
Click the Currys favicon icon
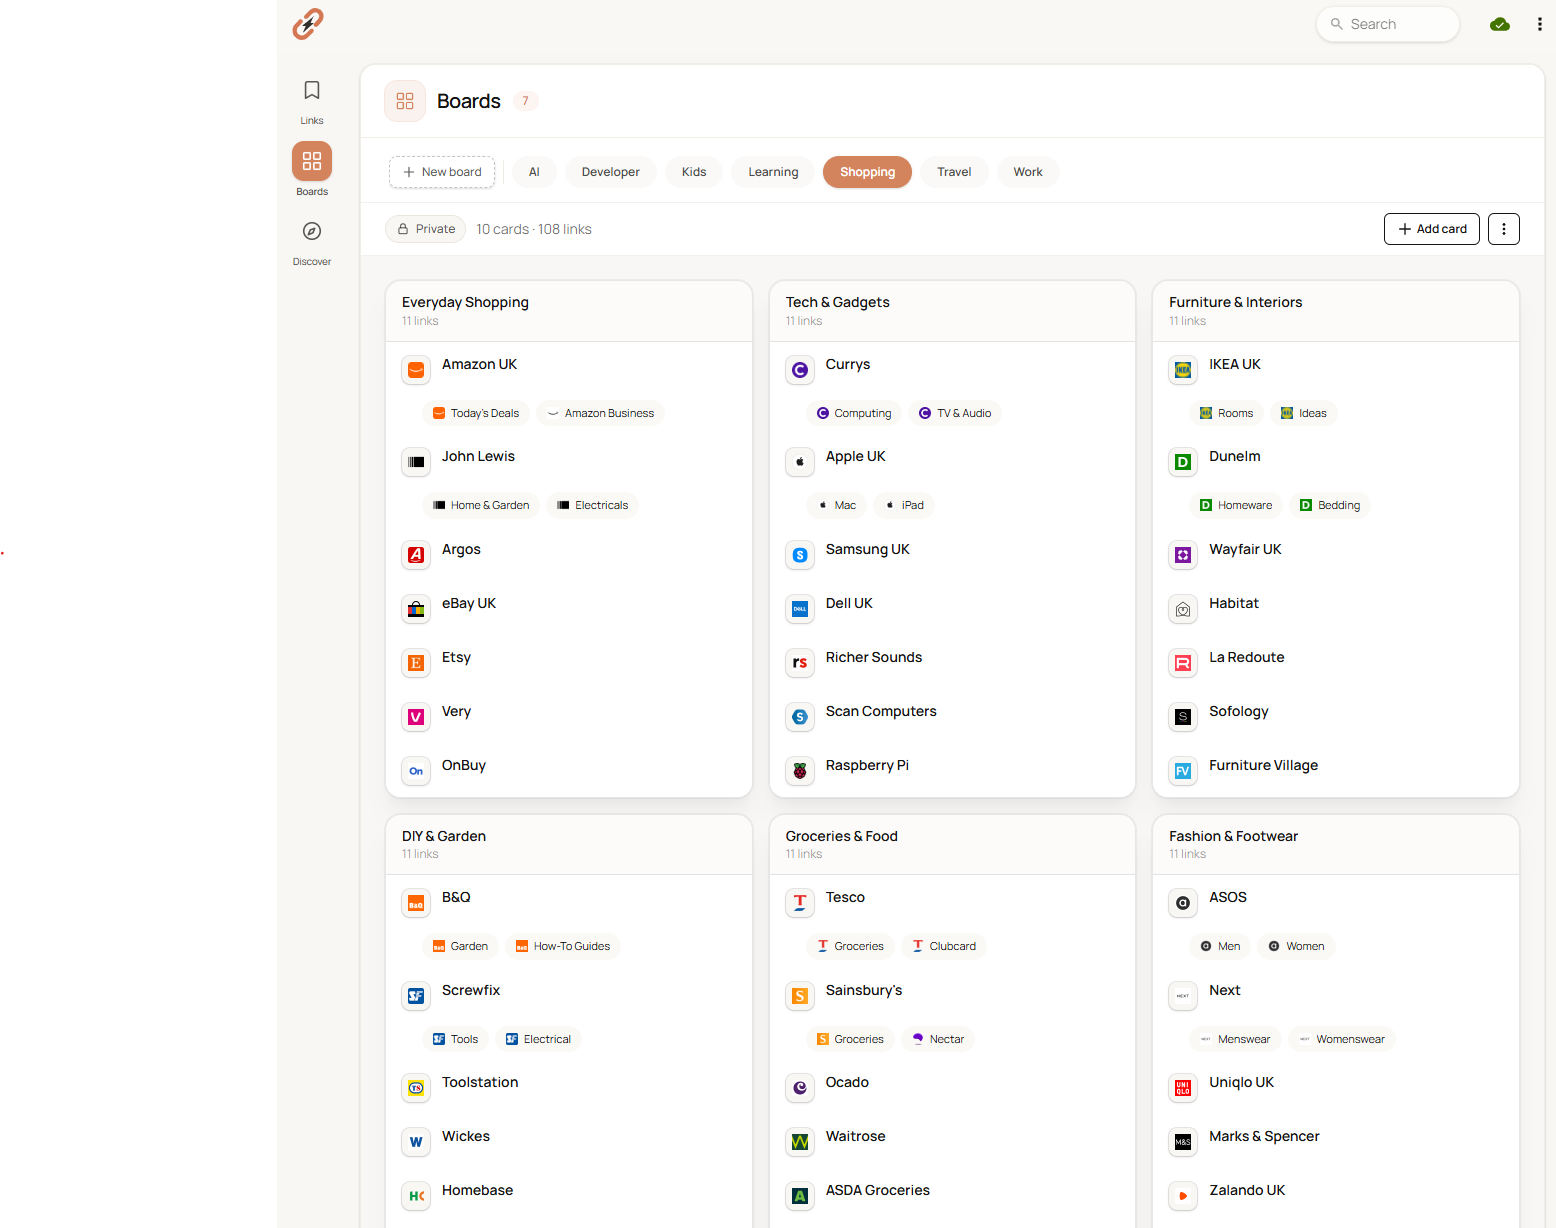[800, 370]
